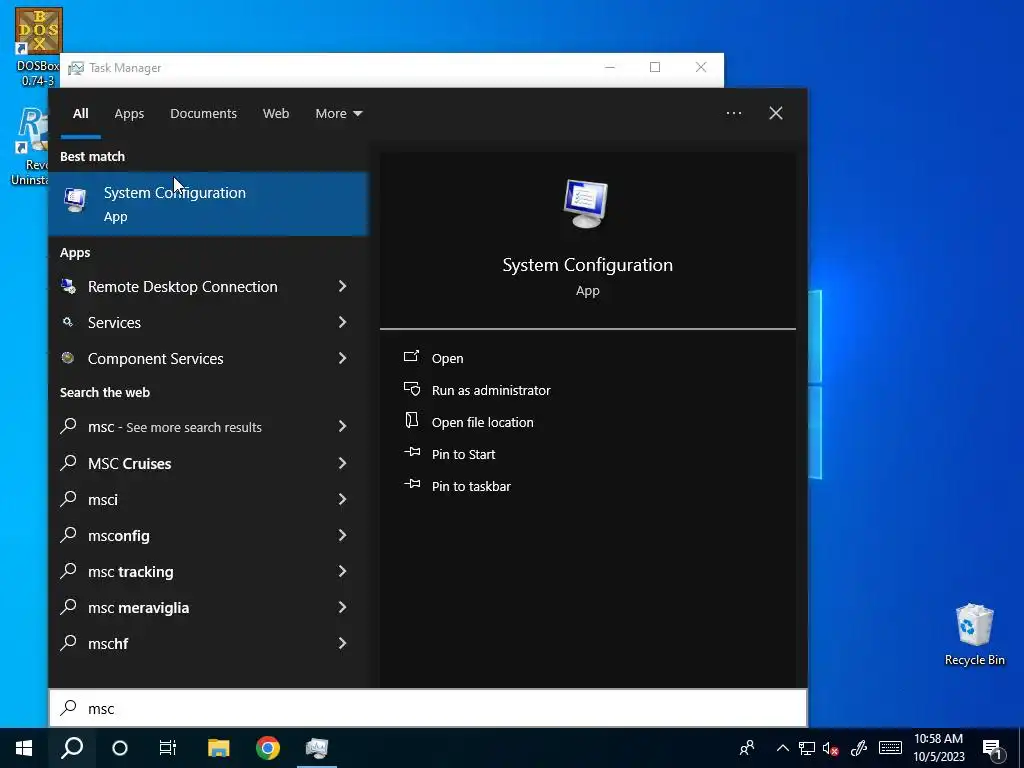1024x768 pixels.
Task: Click the System Configuration icon in best match
Action: [75, 200]
